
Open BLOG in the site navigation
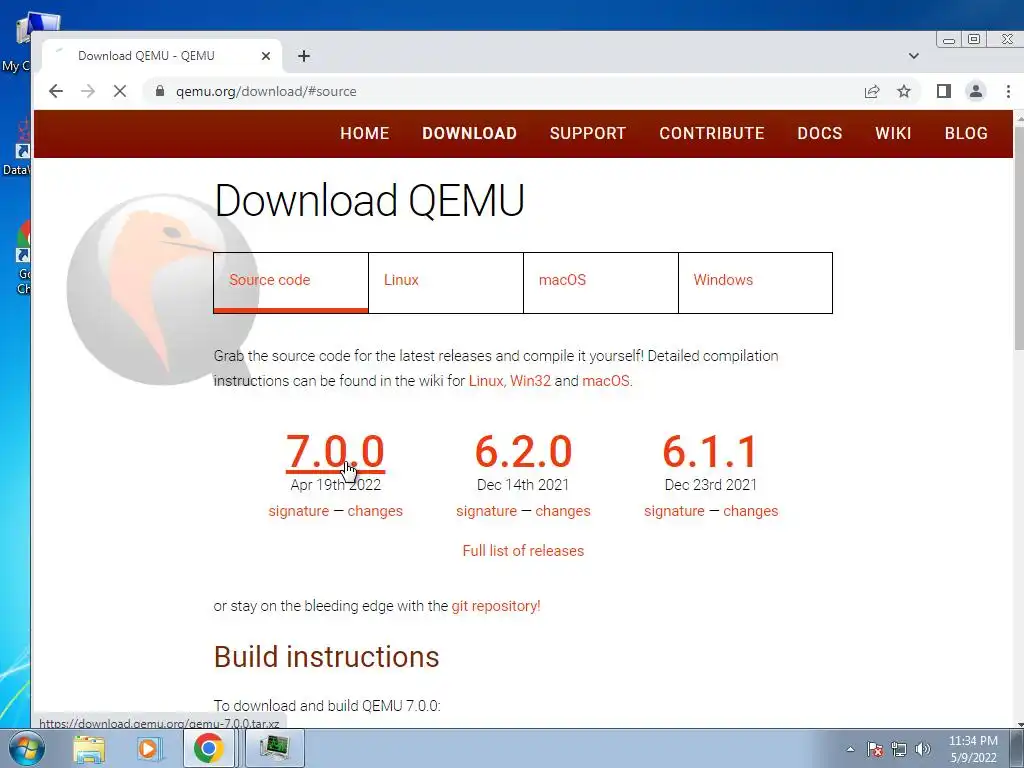tap(966, 133)
